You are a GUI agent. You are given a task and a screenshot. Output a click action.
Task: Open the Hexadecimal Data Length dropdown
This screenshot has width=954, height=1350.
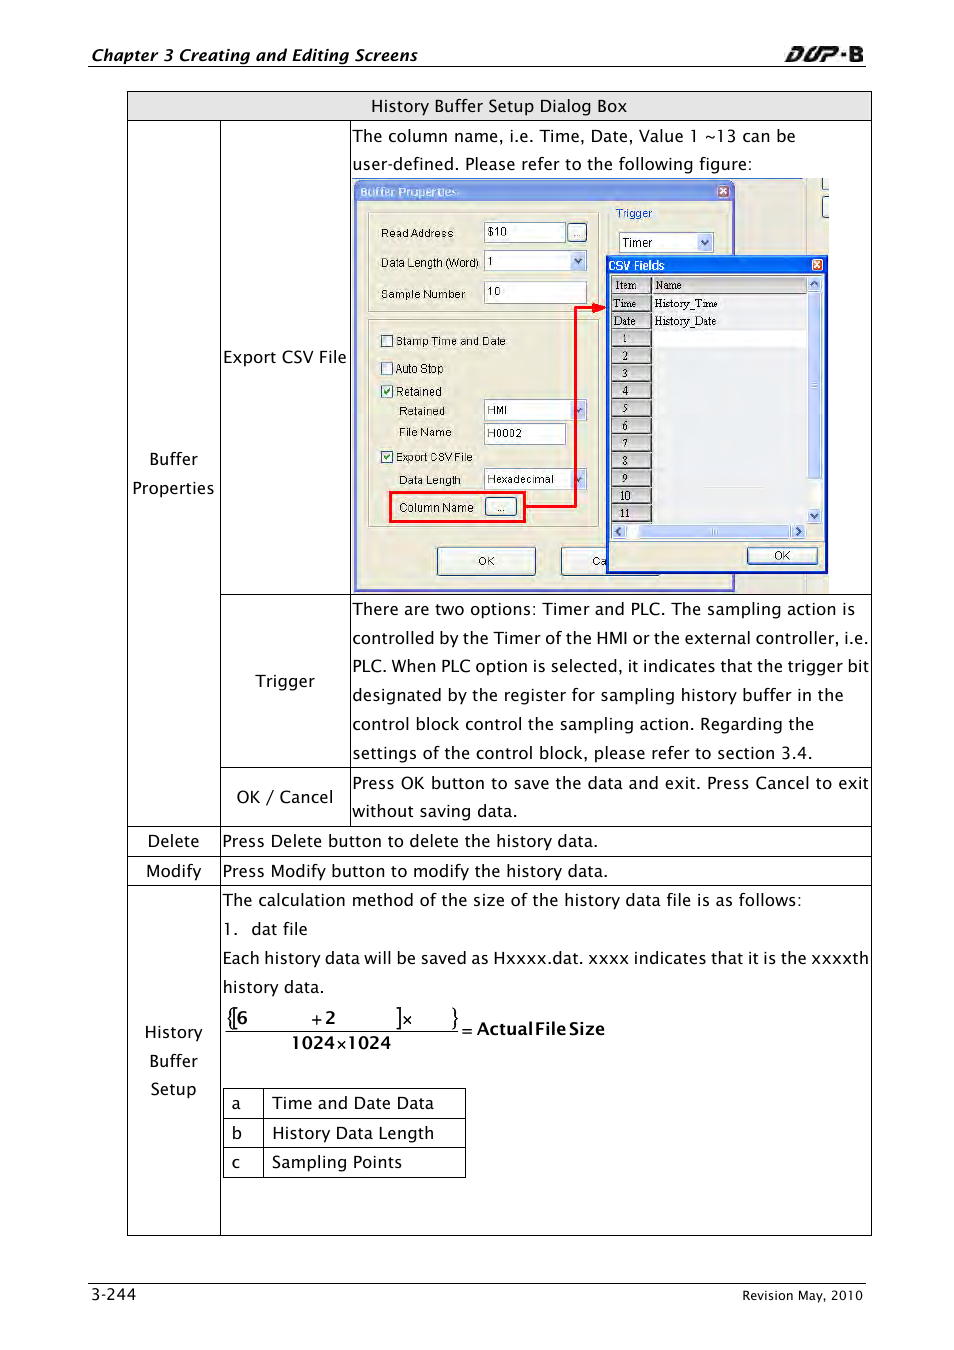pyautogui.click(x=579, y=479)
